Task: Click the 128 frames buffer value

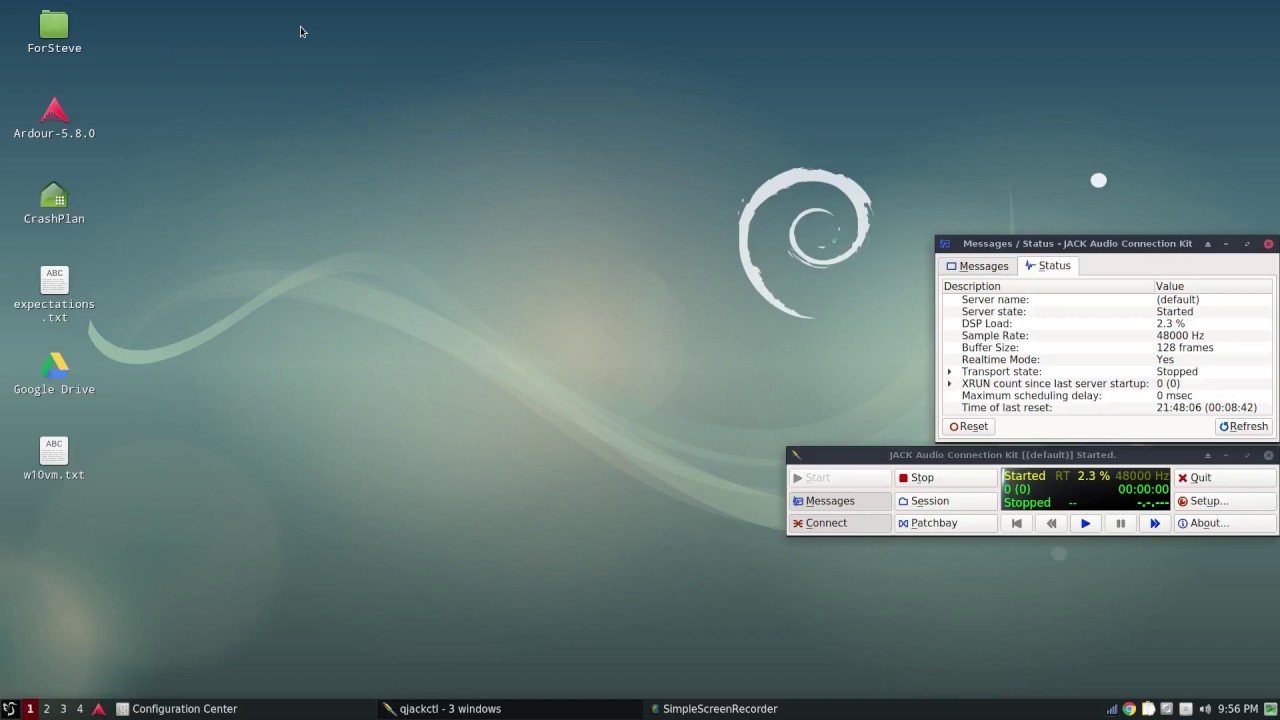Action: tap(1185, 348)
